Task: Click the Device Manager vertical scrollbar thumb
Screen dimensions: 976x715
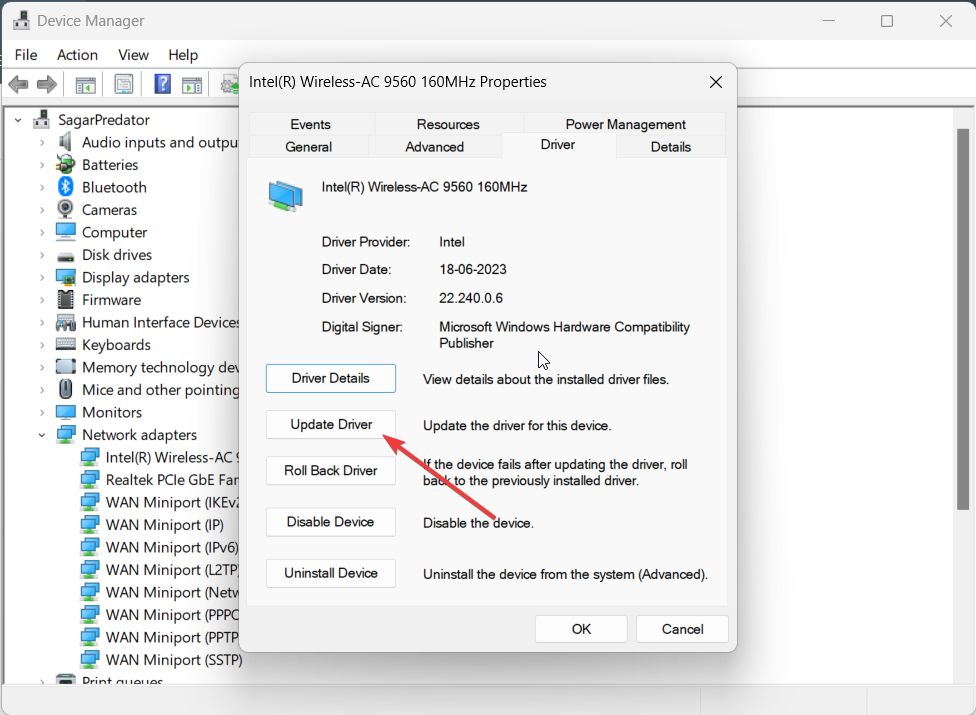Action: pos(962,319)
